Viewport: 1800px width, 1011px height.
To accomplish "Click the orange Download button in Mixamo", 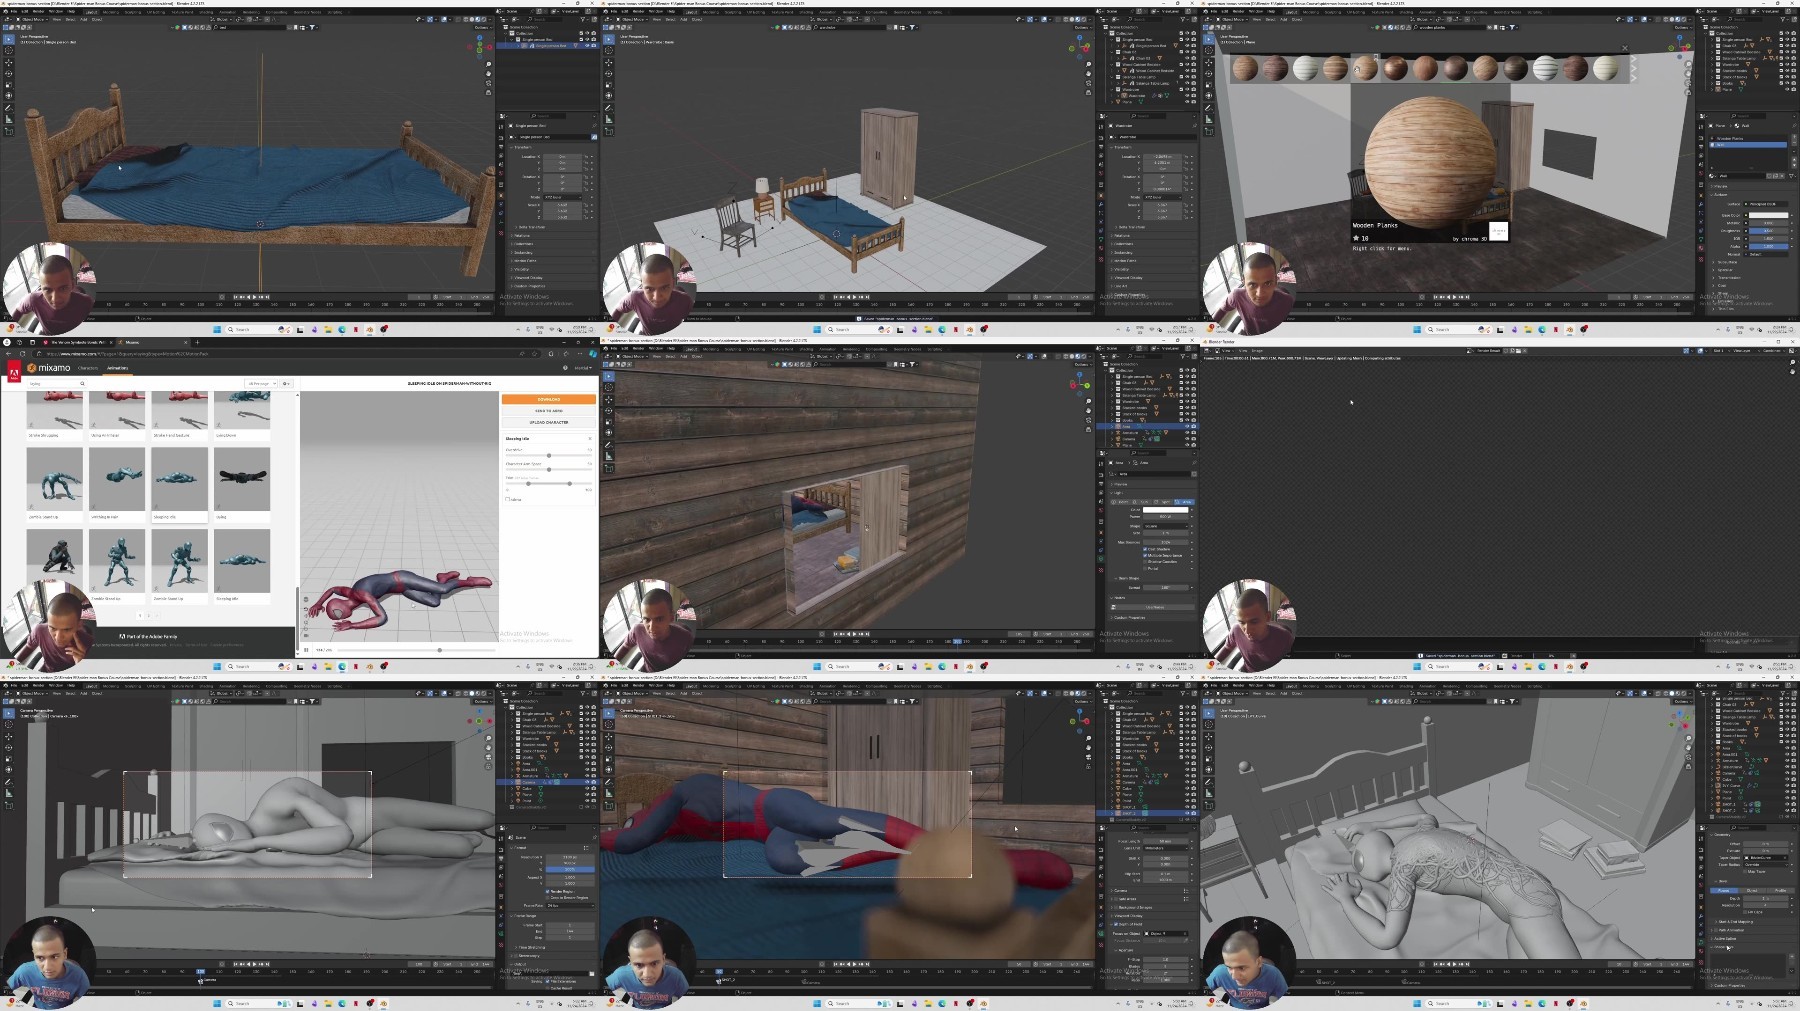I will 549,399.
